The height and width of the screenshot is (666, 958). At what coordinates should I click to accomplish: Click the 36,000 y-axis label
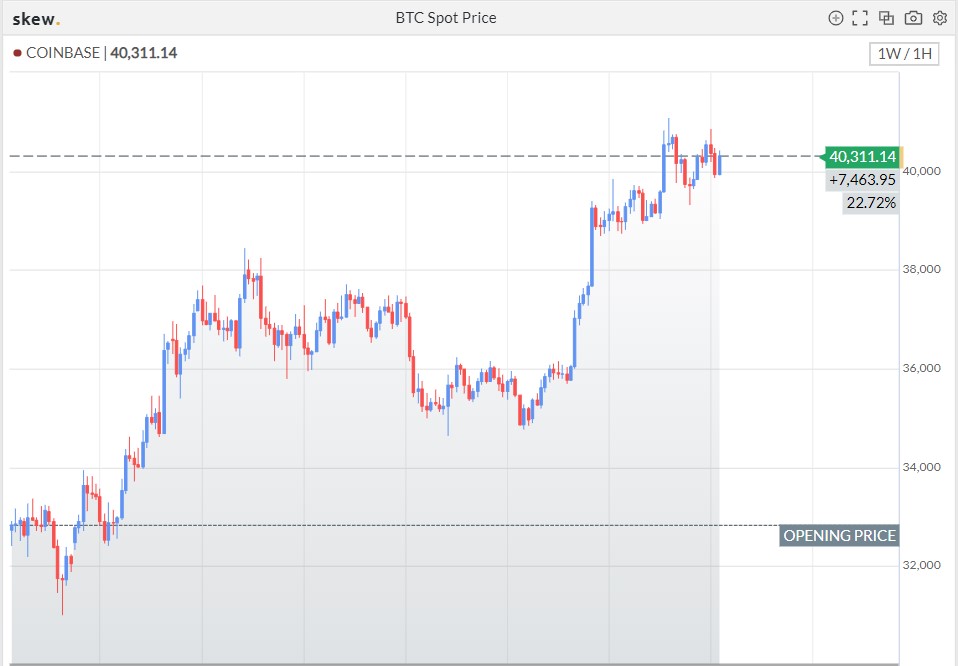921,368
